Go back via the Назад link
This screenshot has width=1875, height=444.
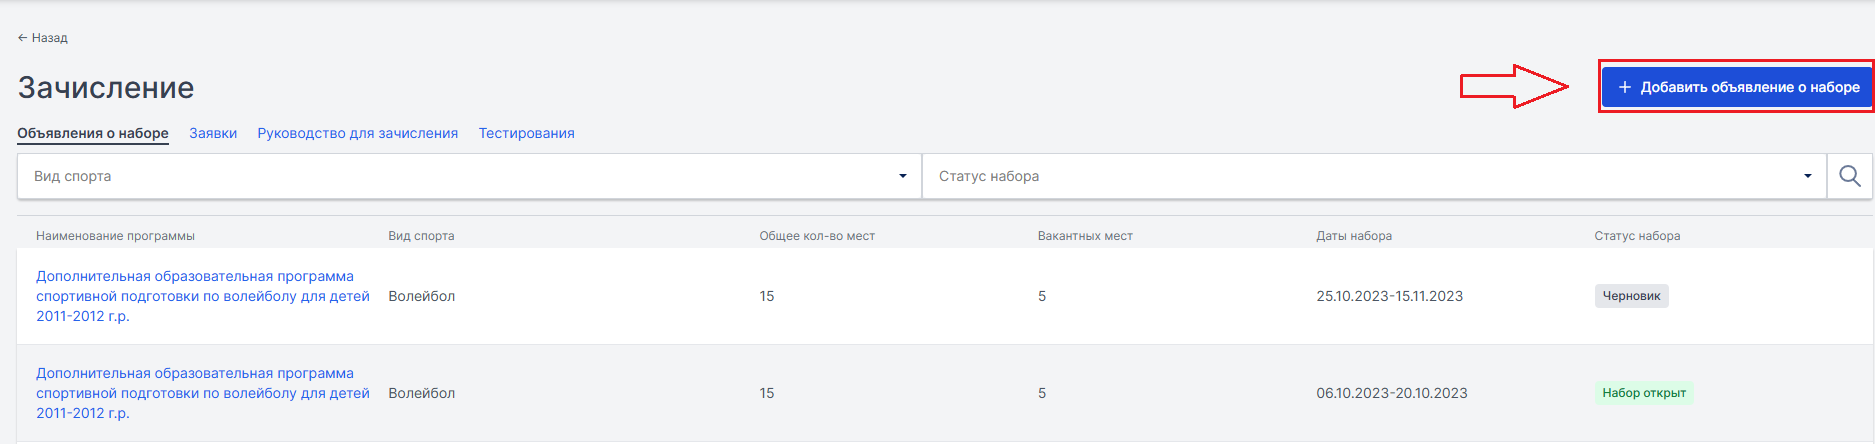click(42, 38)
